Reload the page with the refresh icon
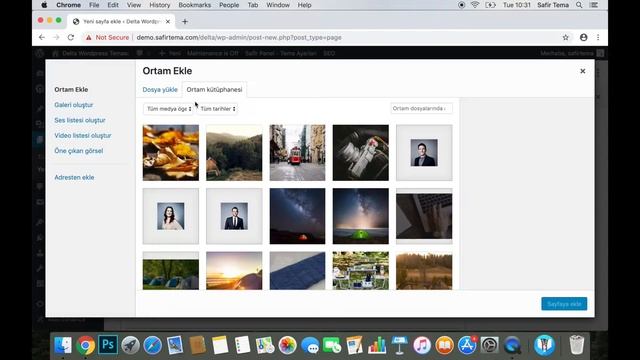 (71, 37)
